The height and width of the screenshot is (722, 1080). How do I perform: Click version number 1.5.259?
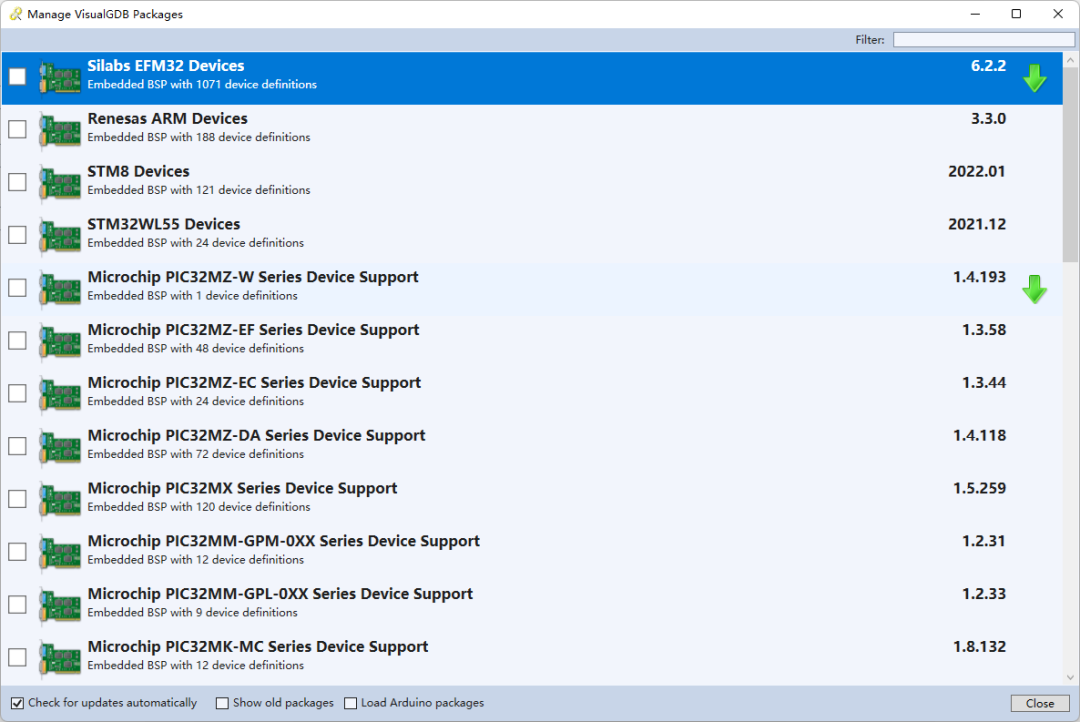(979, 488)
